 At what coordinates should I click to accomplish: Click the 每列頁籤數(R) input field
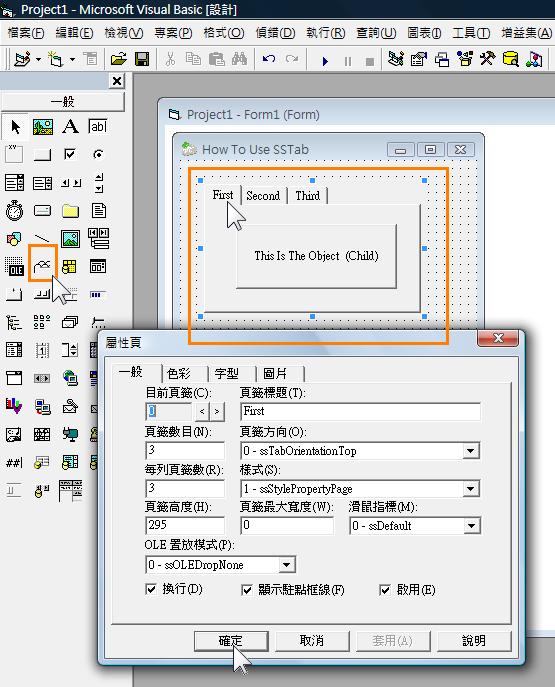click(184, 488)
